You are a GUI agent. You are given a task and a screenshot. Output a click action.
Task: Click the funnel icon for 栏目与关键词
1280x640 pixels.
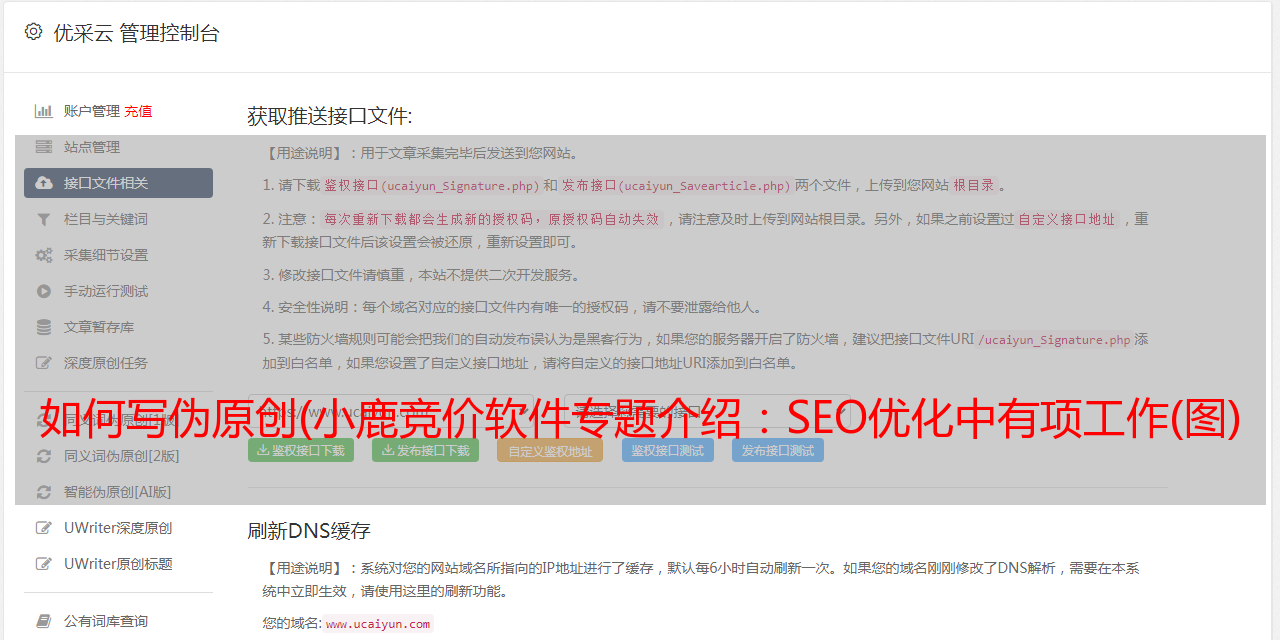(x=44, y=219)
